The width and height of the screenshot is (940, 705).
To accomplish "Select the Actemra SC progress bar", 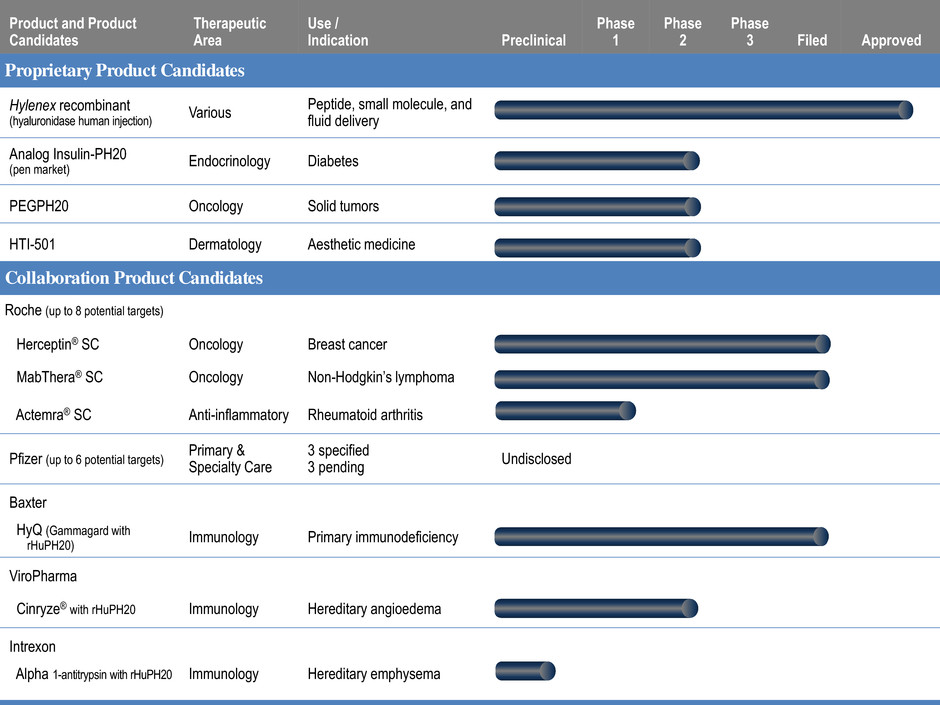I will click(x=565, y=411).
